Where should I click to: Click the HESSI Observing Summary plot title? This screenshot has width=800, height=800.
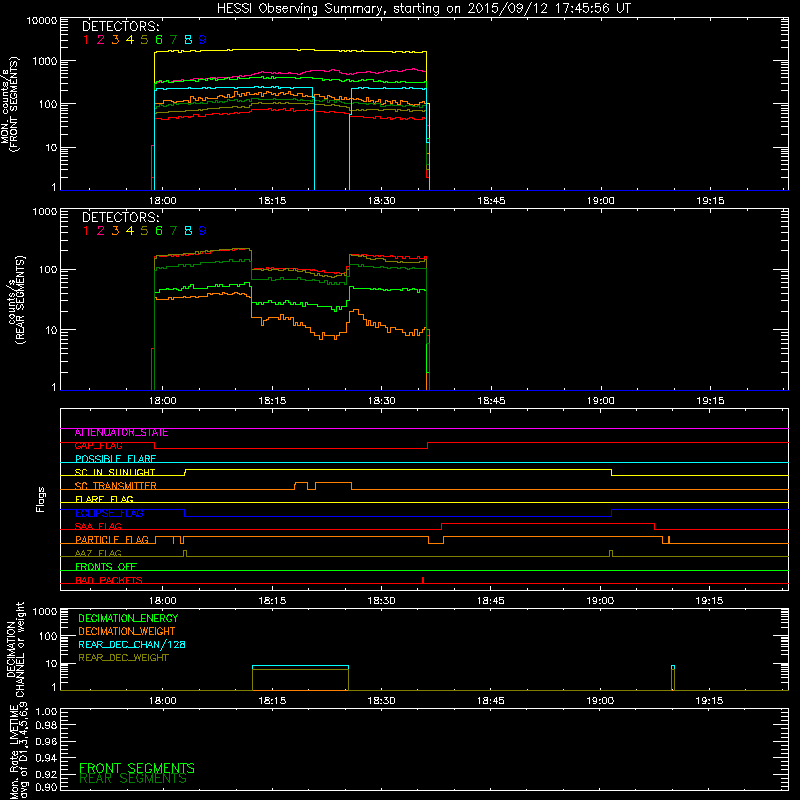tap(424, 9)
